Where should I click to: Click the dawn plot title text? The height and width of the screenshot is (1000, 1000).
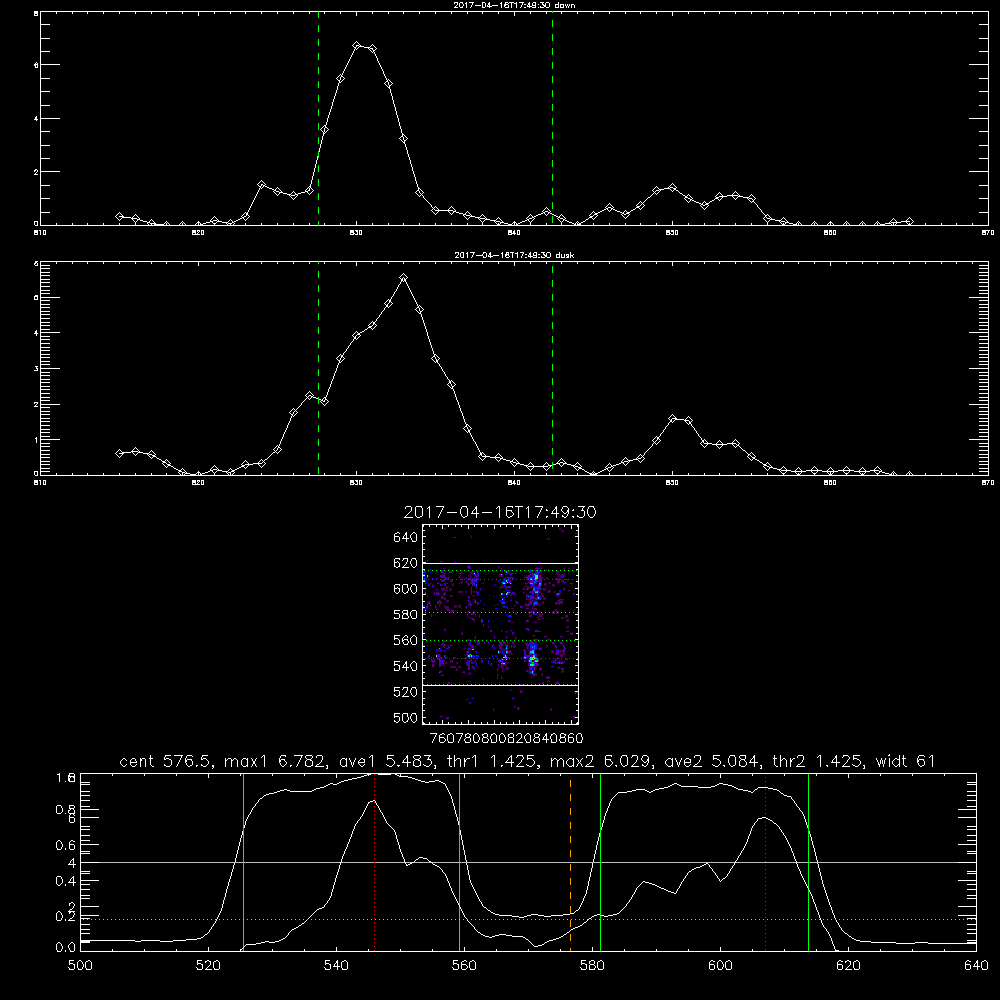click(x=514, y=5)
